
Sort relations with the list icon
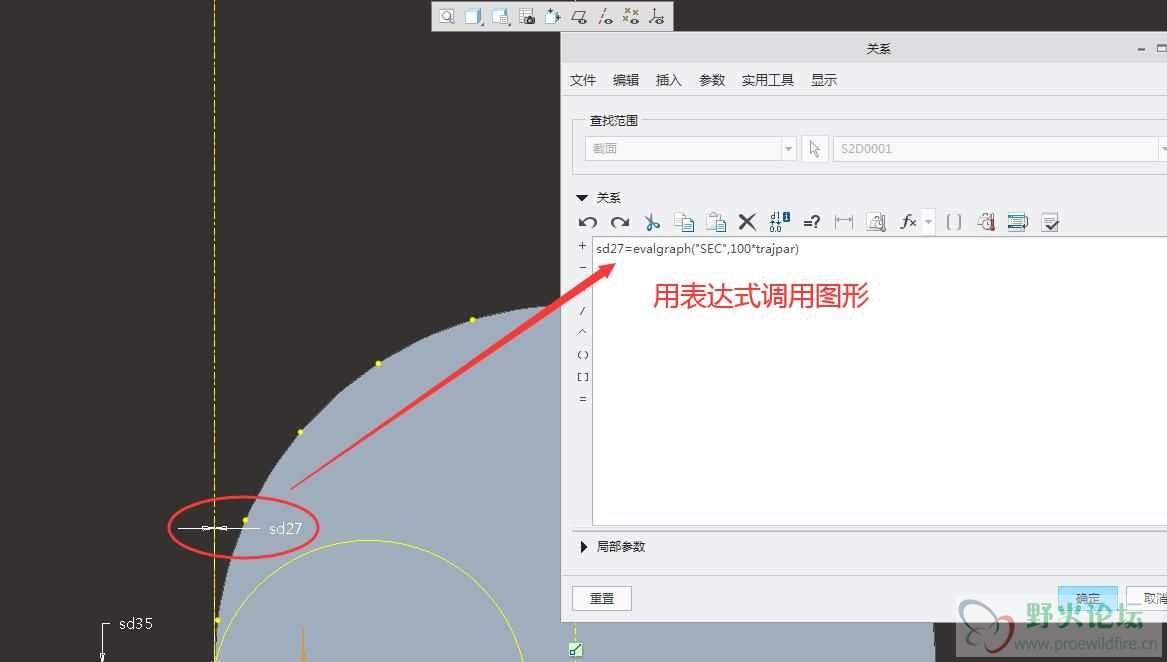[1017, 222]
